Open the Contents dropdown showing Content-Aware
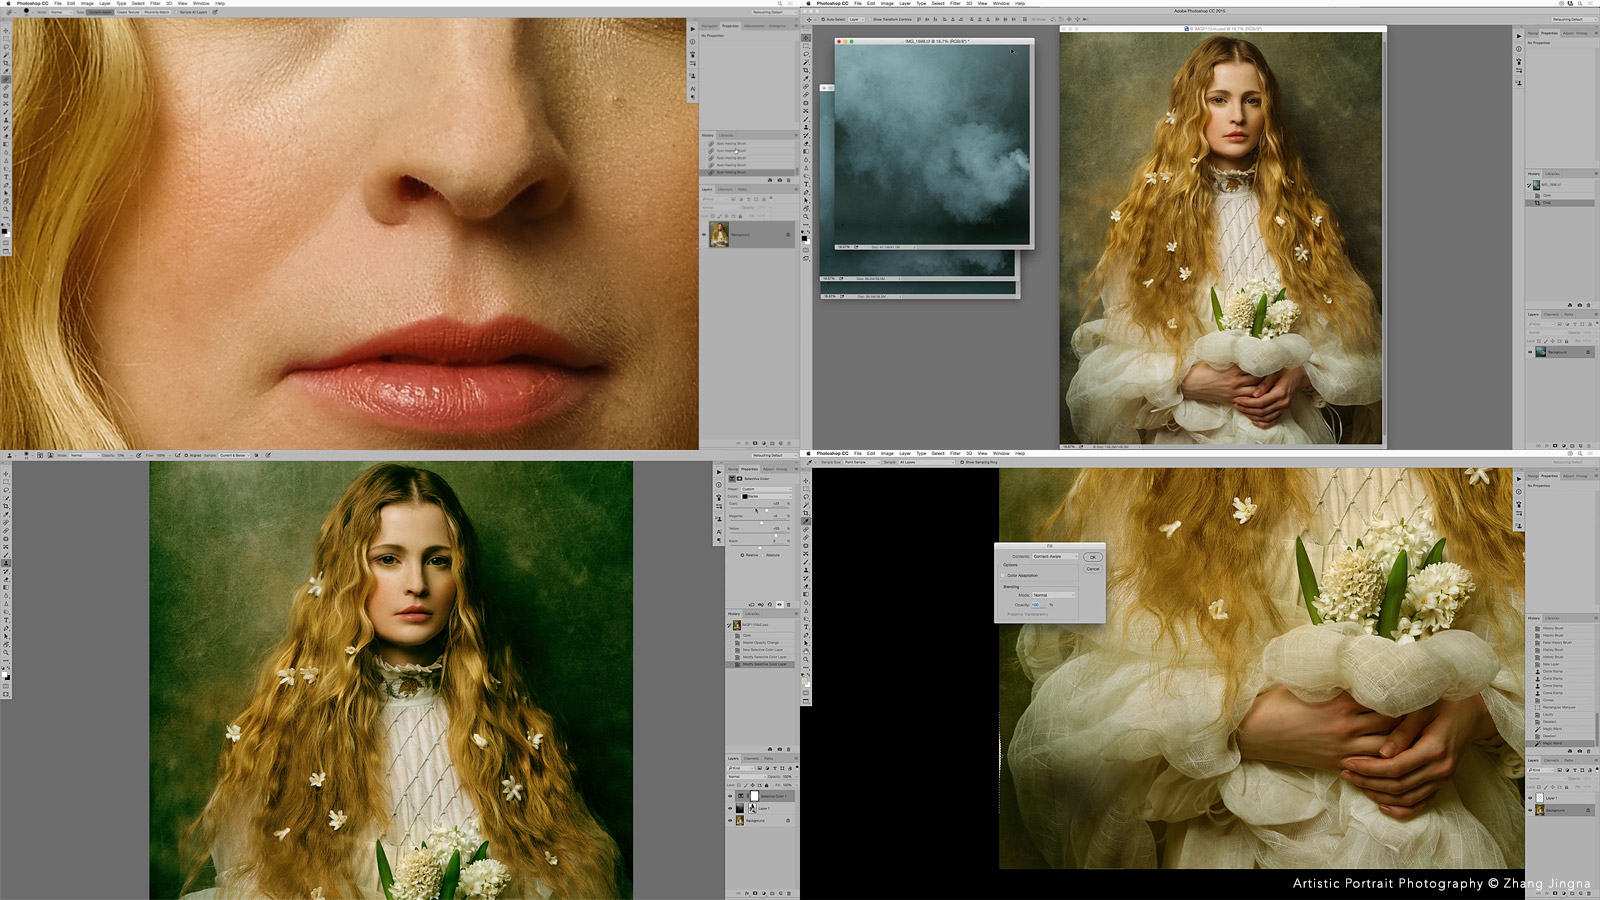This screenshot has height=900, width=1600. 1055,556
